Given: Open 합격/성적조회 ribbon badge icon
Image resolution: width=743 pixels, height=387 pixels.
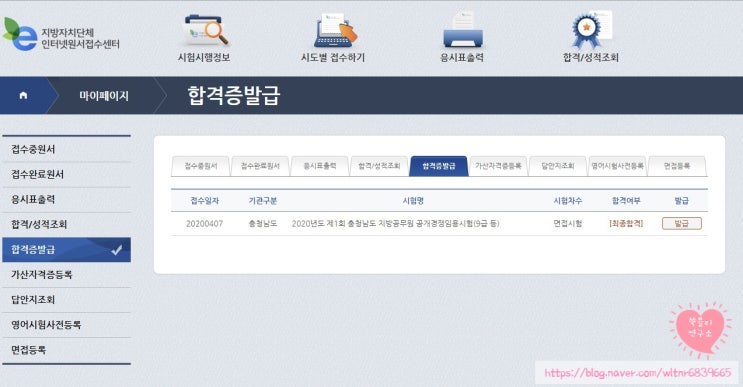Looking at the screenshot, I should coord(591,29).
